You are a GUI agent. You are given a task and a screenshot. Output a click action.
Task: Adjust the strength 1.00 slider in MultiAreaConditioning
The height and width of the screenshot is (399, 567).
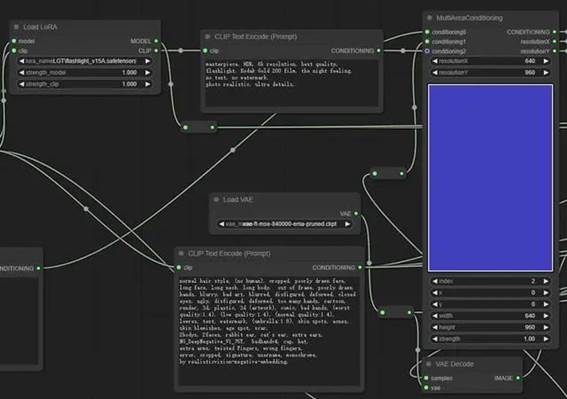[x=490, y=339]
